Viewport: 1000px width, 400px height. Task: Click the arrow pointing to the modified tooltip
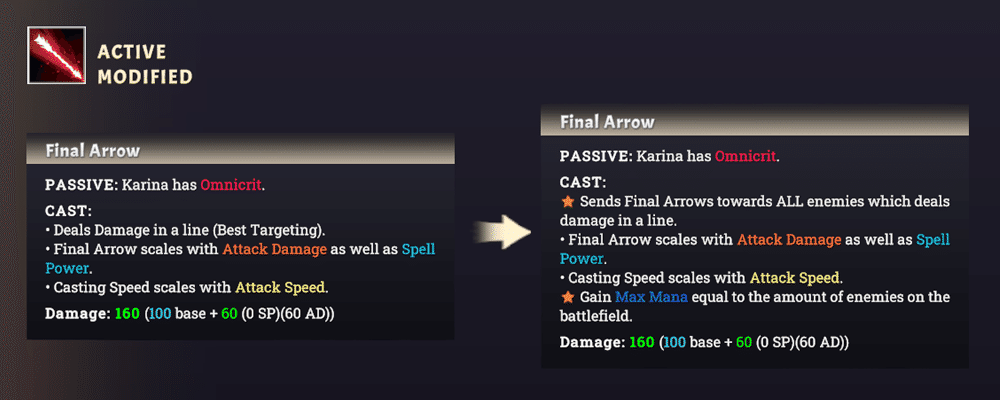point(503,232)
